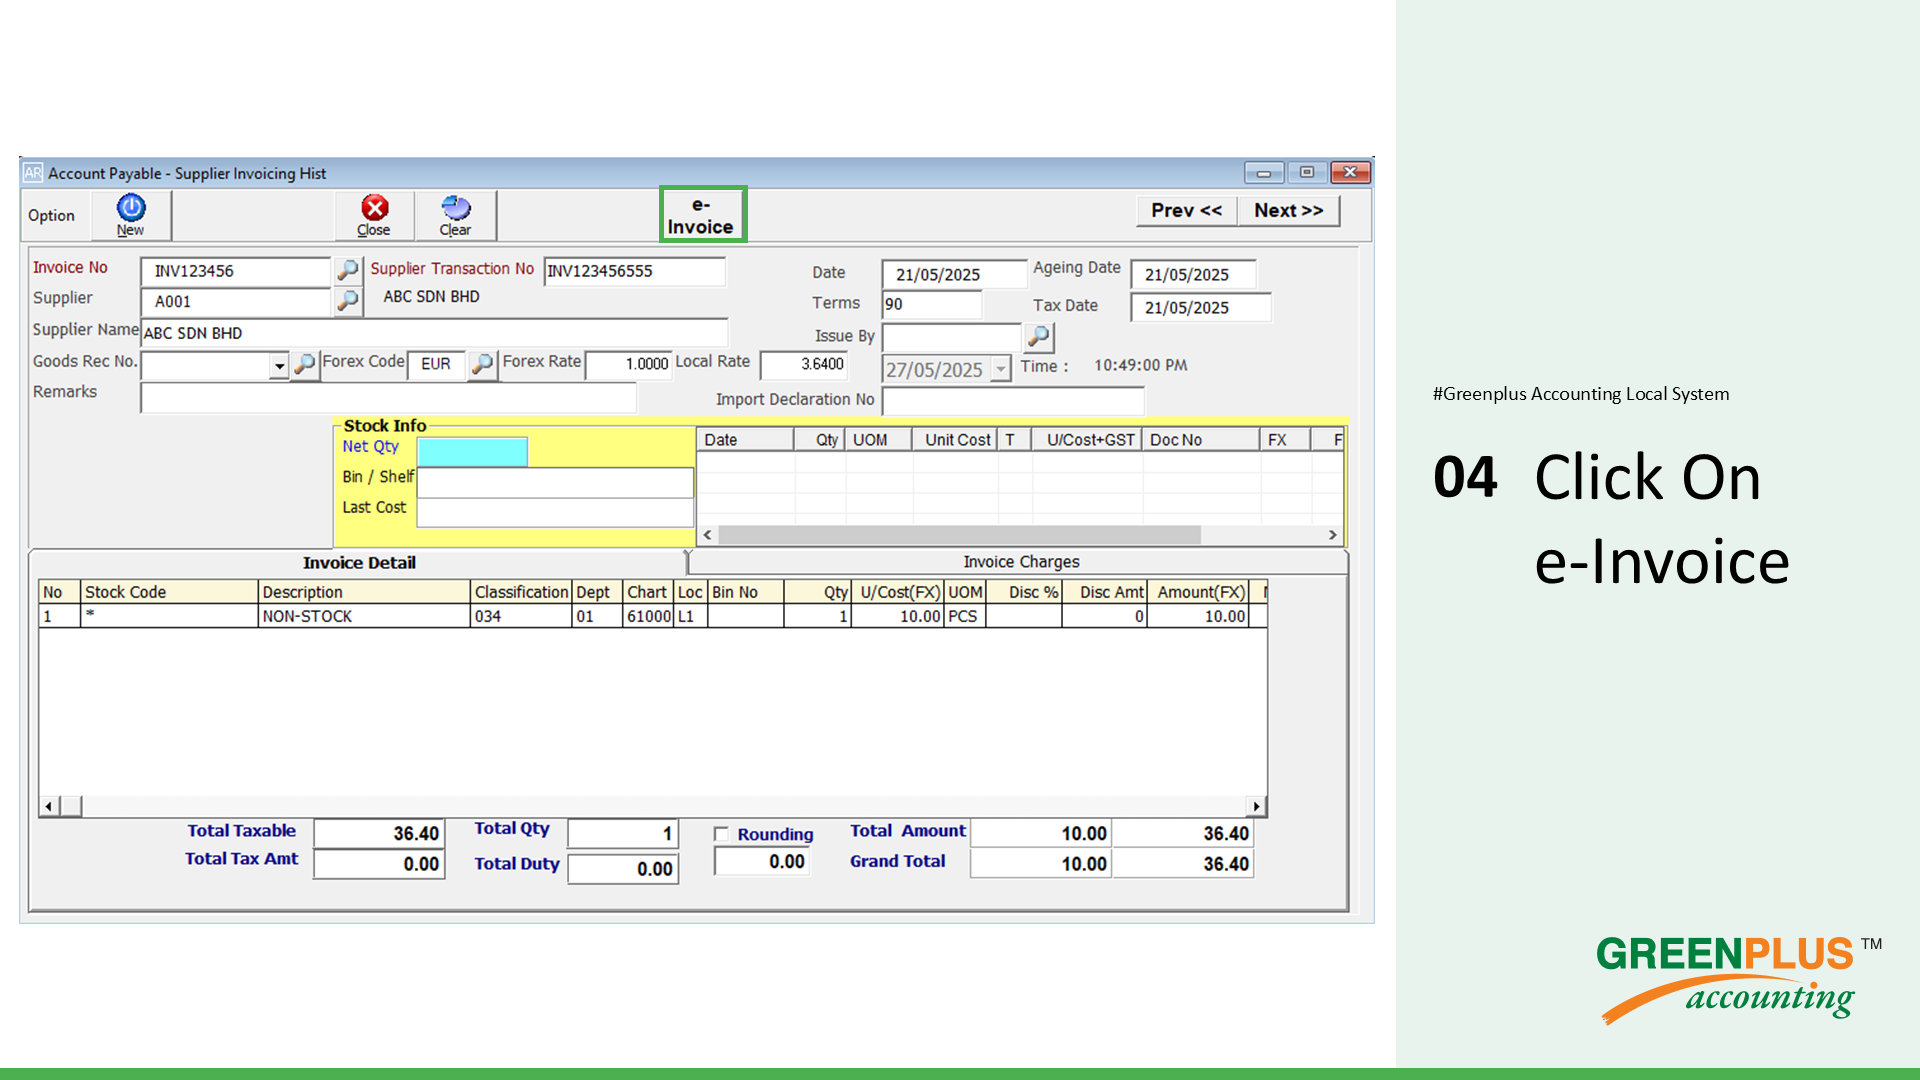The width and height of the screenshot is (1920, 1080).
Task: Click the Date field 21/05/2025
Action: click(x=954, y=274)
